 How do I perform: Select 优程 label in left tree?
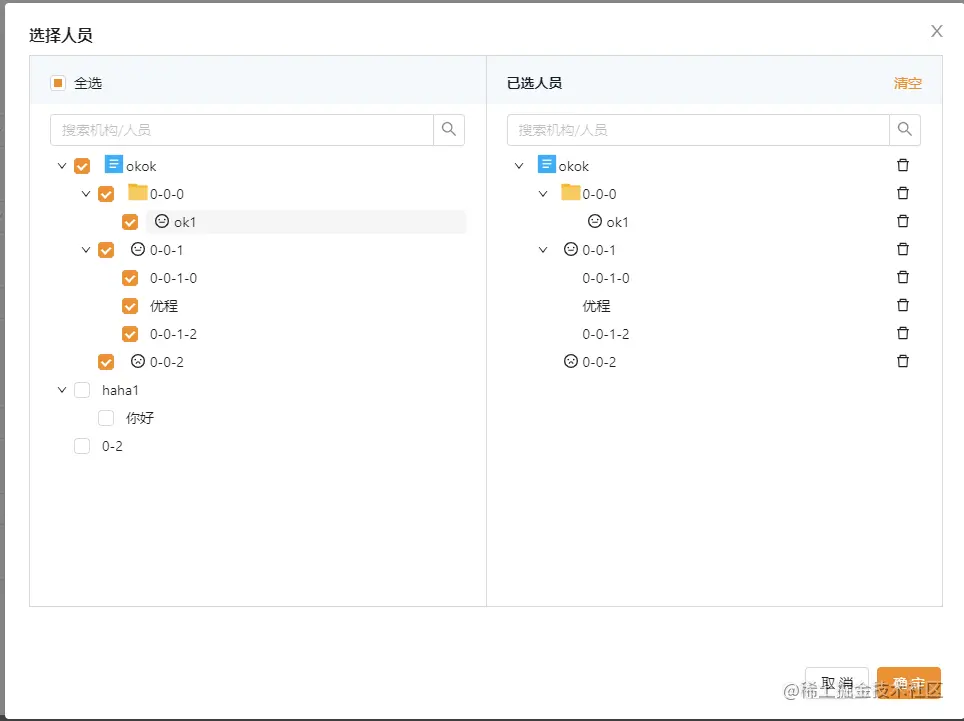click(164, 306)
